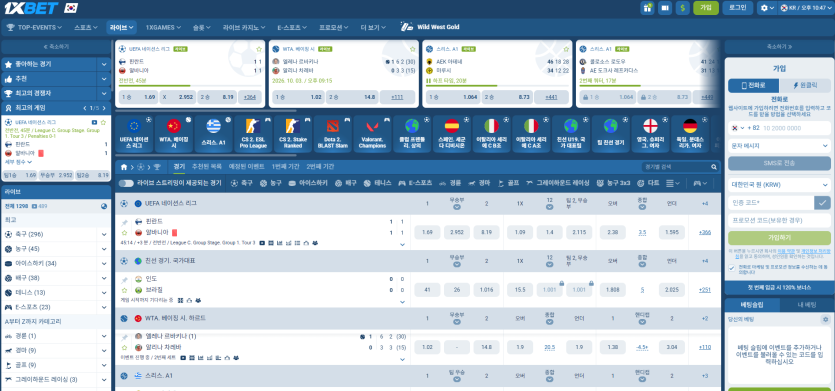Image resolution: width=835 pixels, height=391 pixels.
Task: Click the home icon in breadcrumb
Action: [124, 167]
